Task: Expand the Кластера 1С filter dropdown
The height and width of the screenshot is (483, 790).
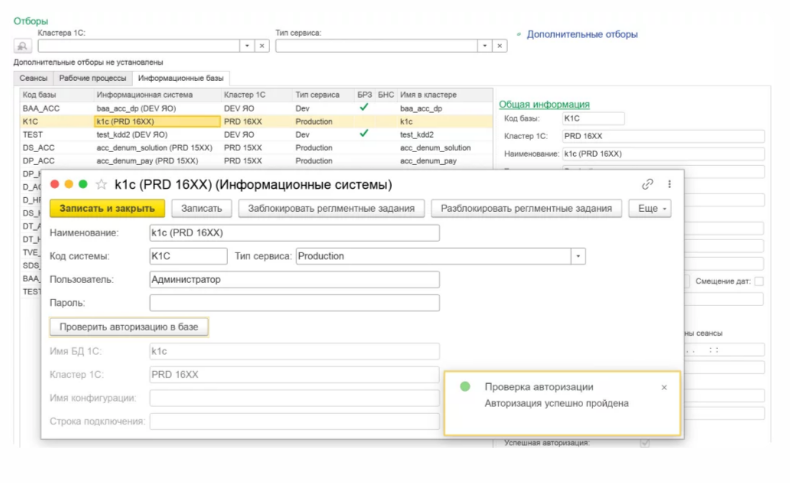Action: click(x=246, y=46)
